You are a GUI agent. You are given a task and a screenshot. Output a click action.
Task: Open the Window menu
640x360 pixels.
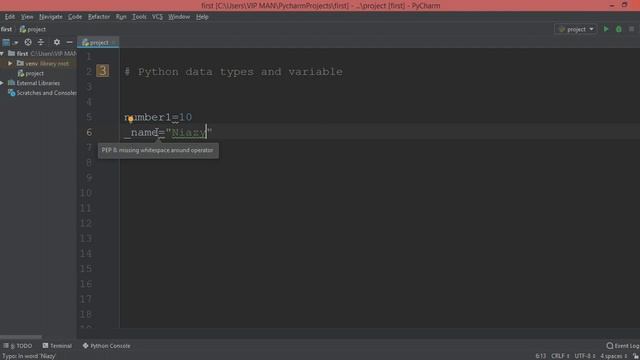[179, 17]
